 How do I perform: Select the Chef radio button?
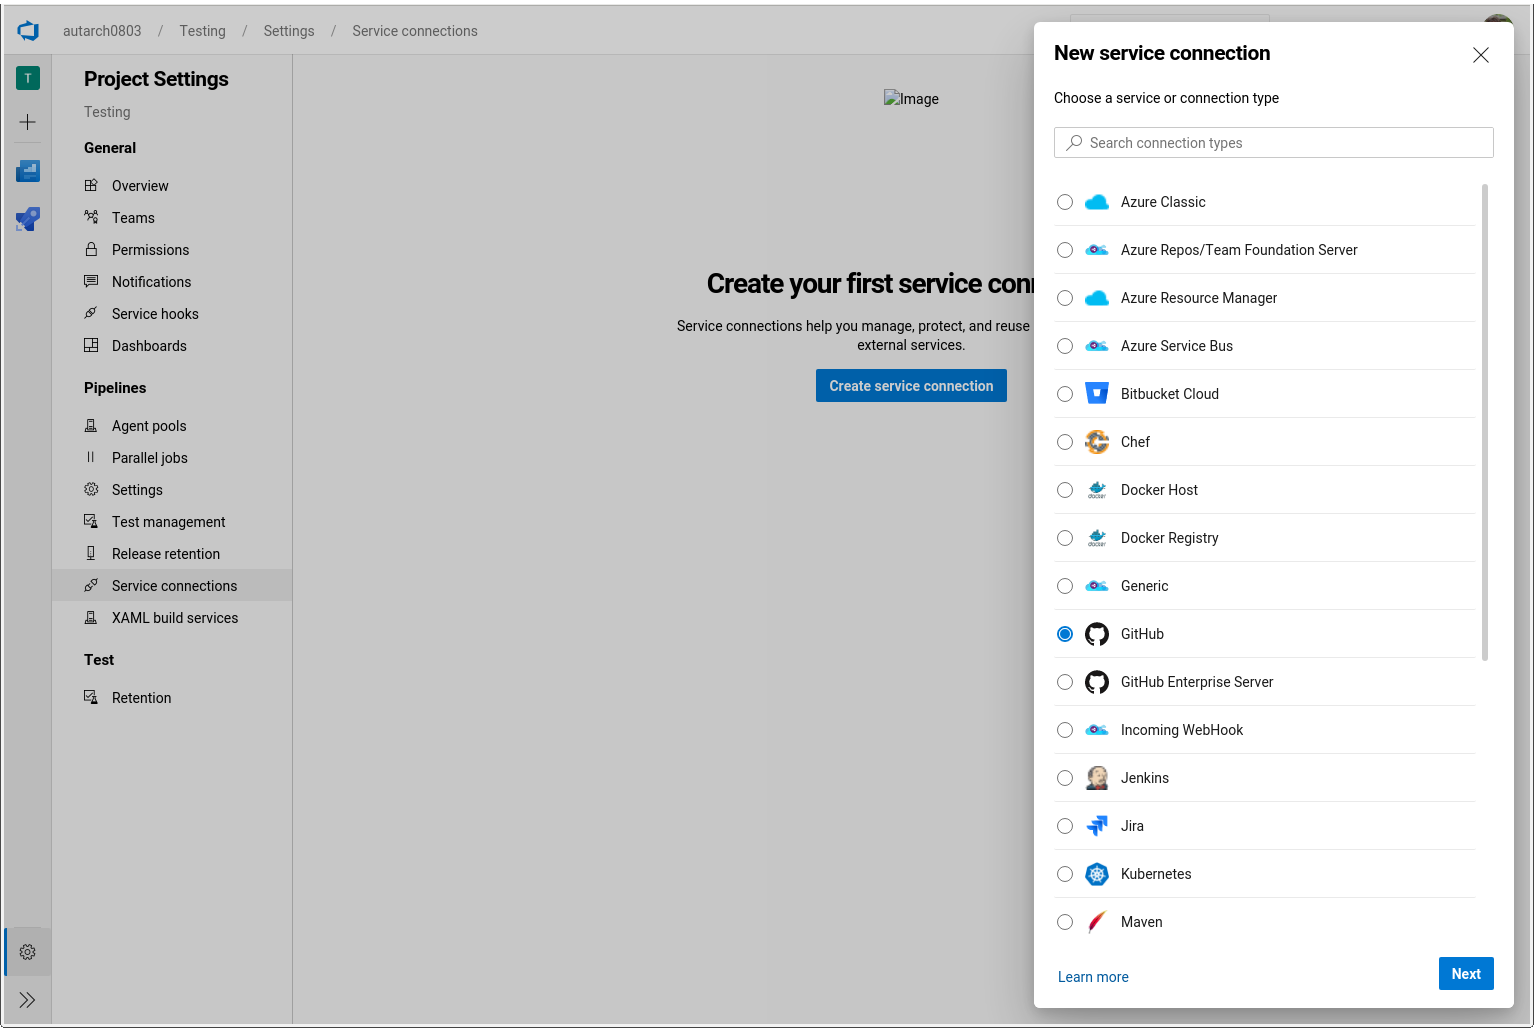pyautogui.click(x=1065, y=442)
